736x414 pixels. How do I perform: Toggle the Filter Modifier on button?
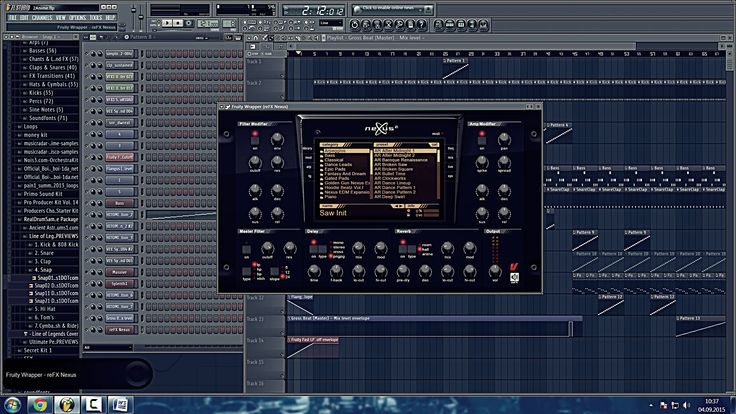click(255, 140)
